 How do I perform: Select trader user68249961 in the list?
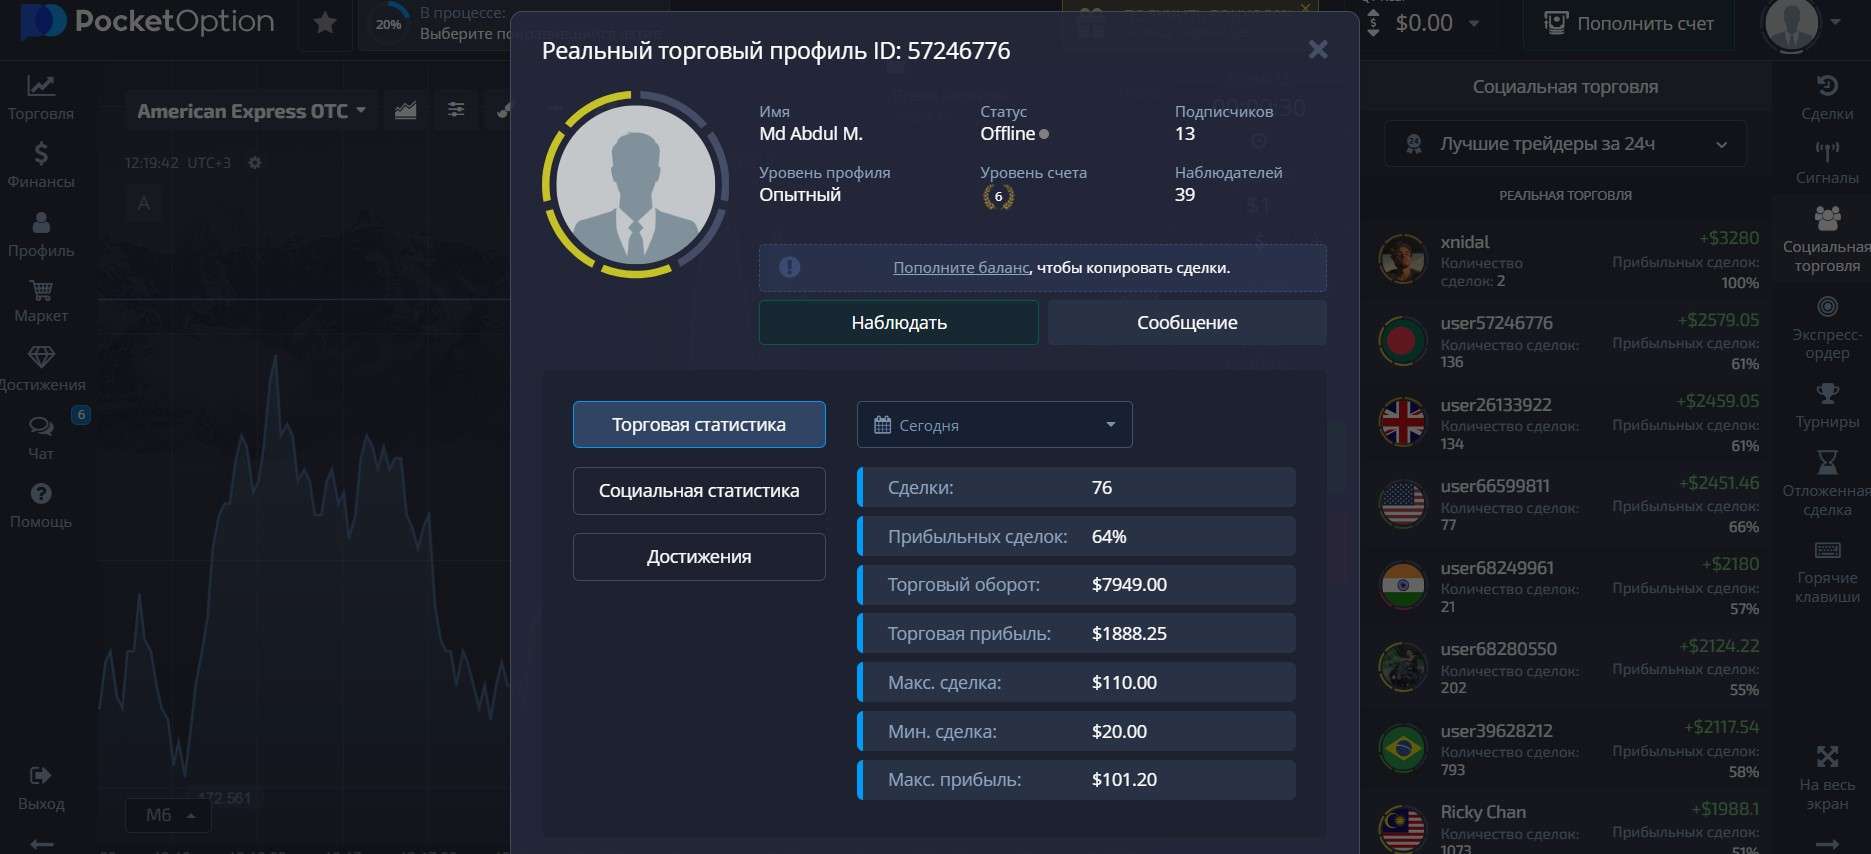(x=1565, y=587)
